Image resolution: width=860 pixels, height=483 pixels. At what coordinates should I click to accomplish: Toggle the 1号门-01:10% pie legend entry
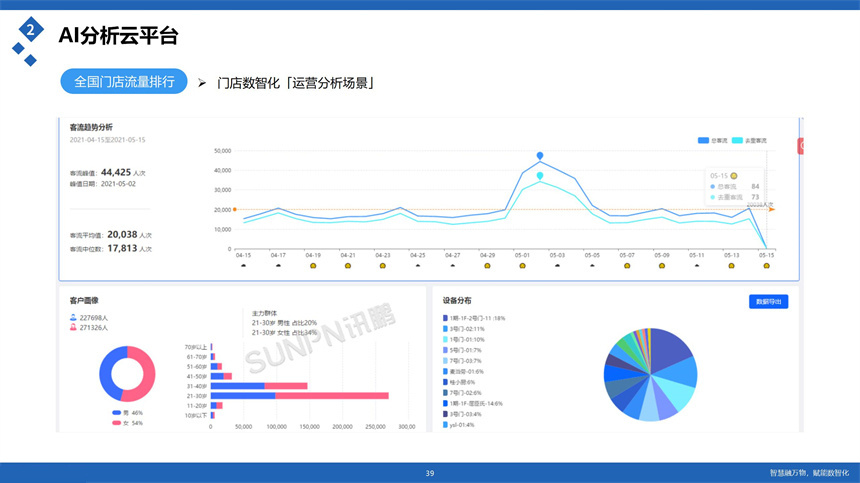463,339
